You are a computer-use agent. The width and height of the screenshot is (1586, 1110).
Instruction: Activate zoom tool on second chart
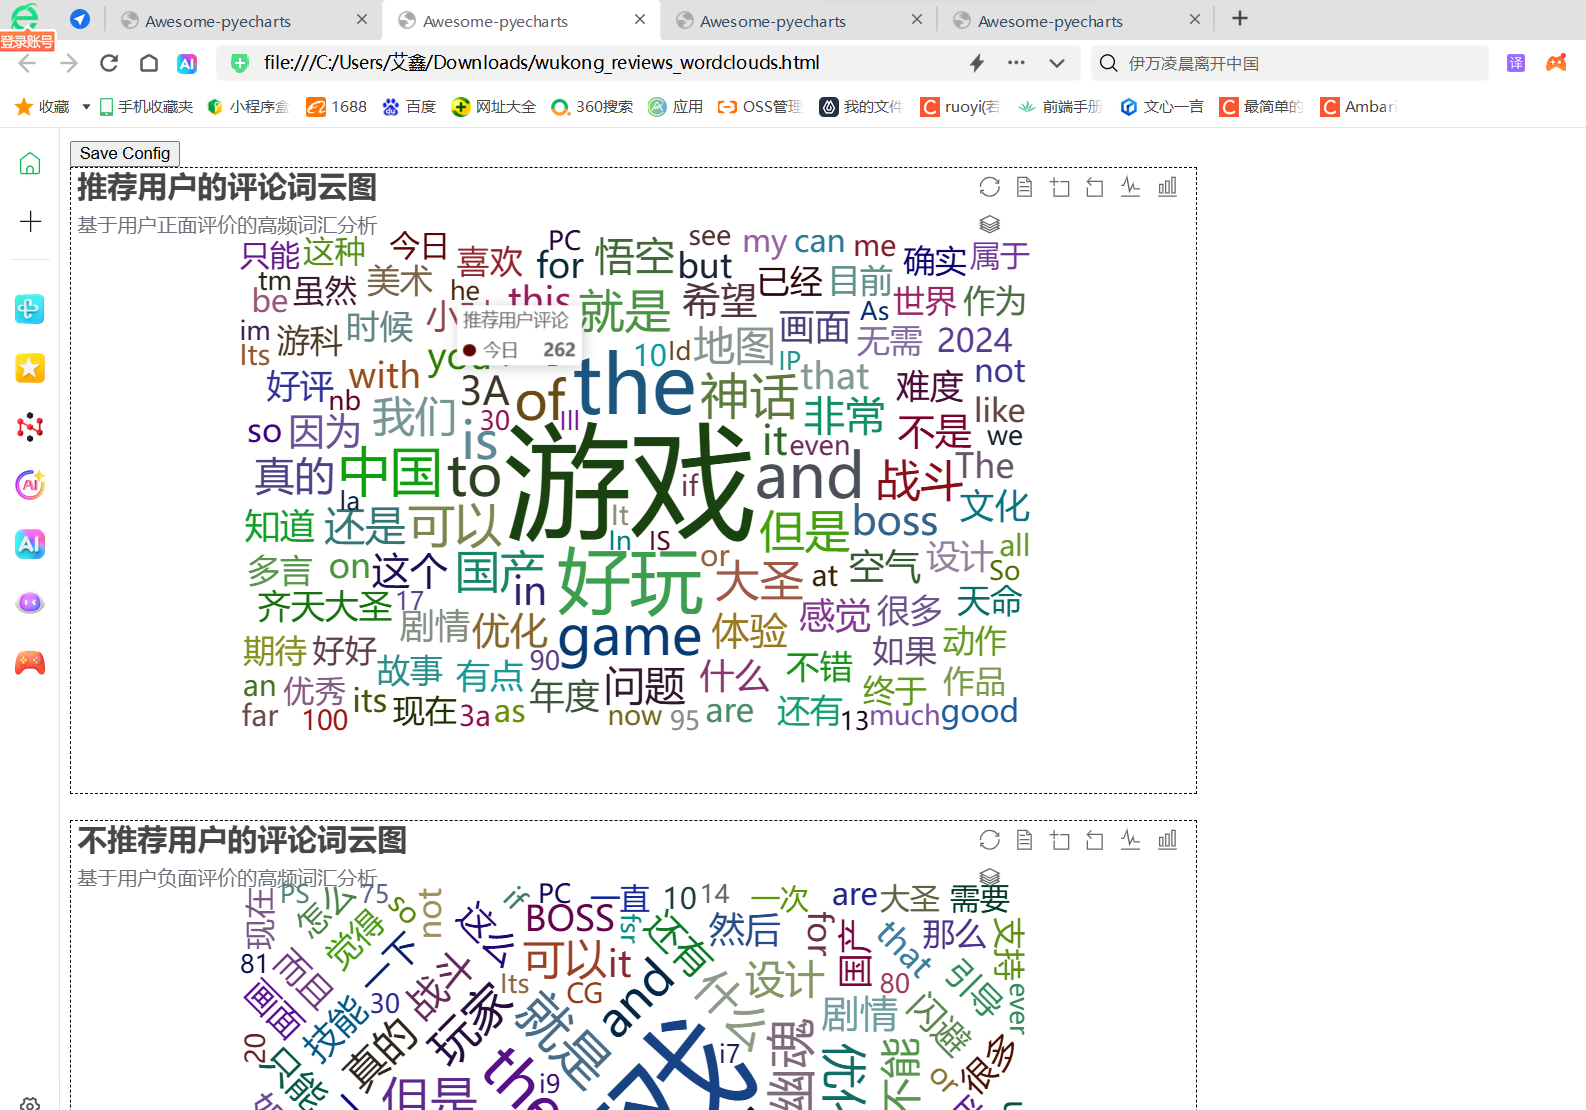(1060, 840)
